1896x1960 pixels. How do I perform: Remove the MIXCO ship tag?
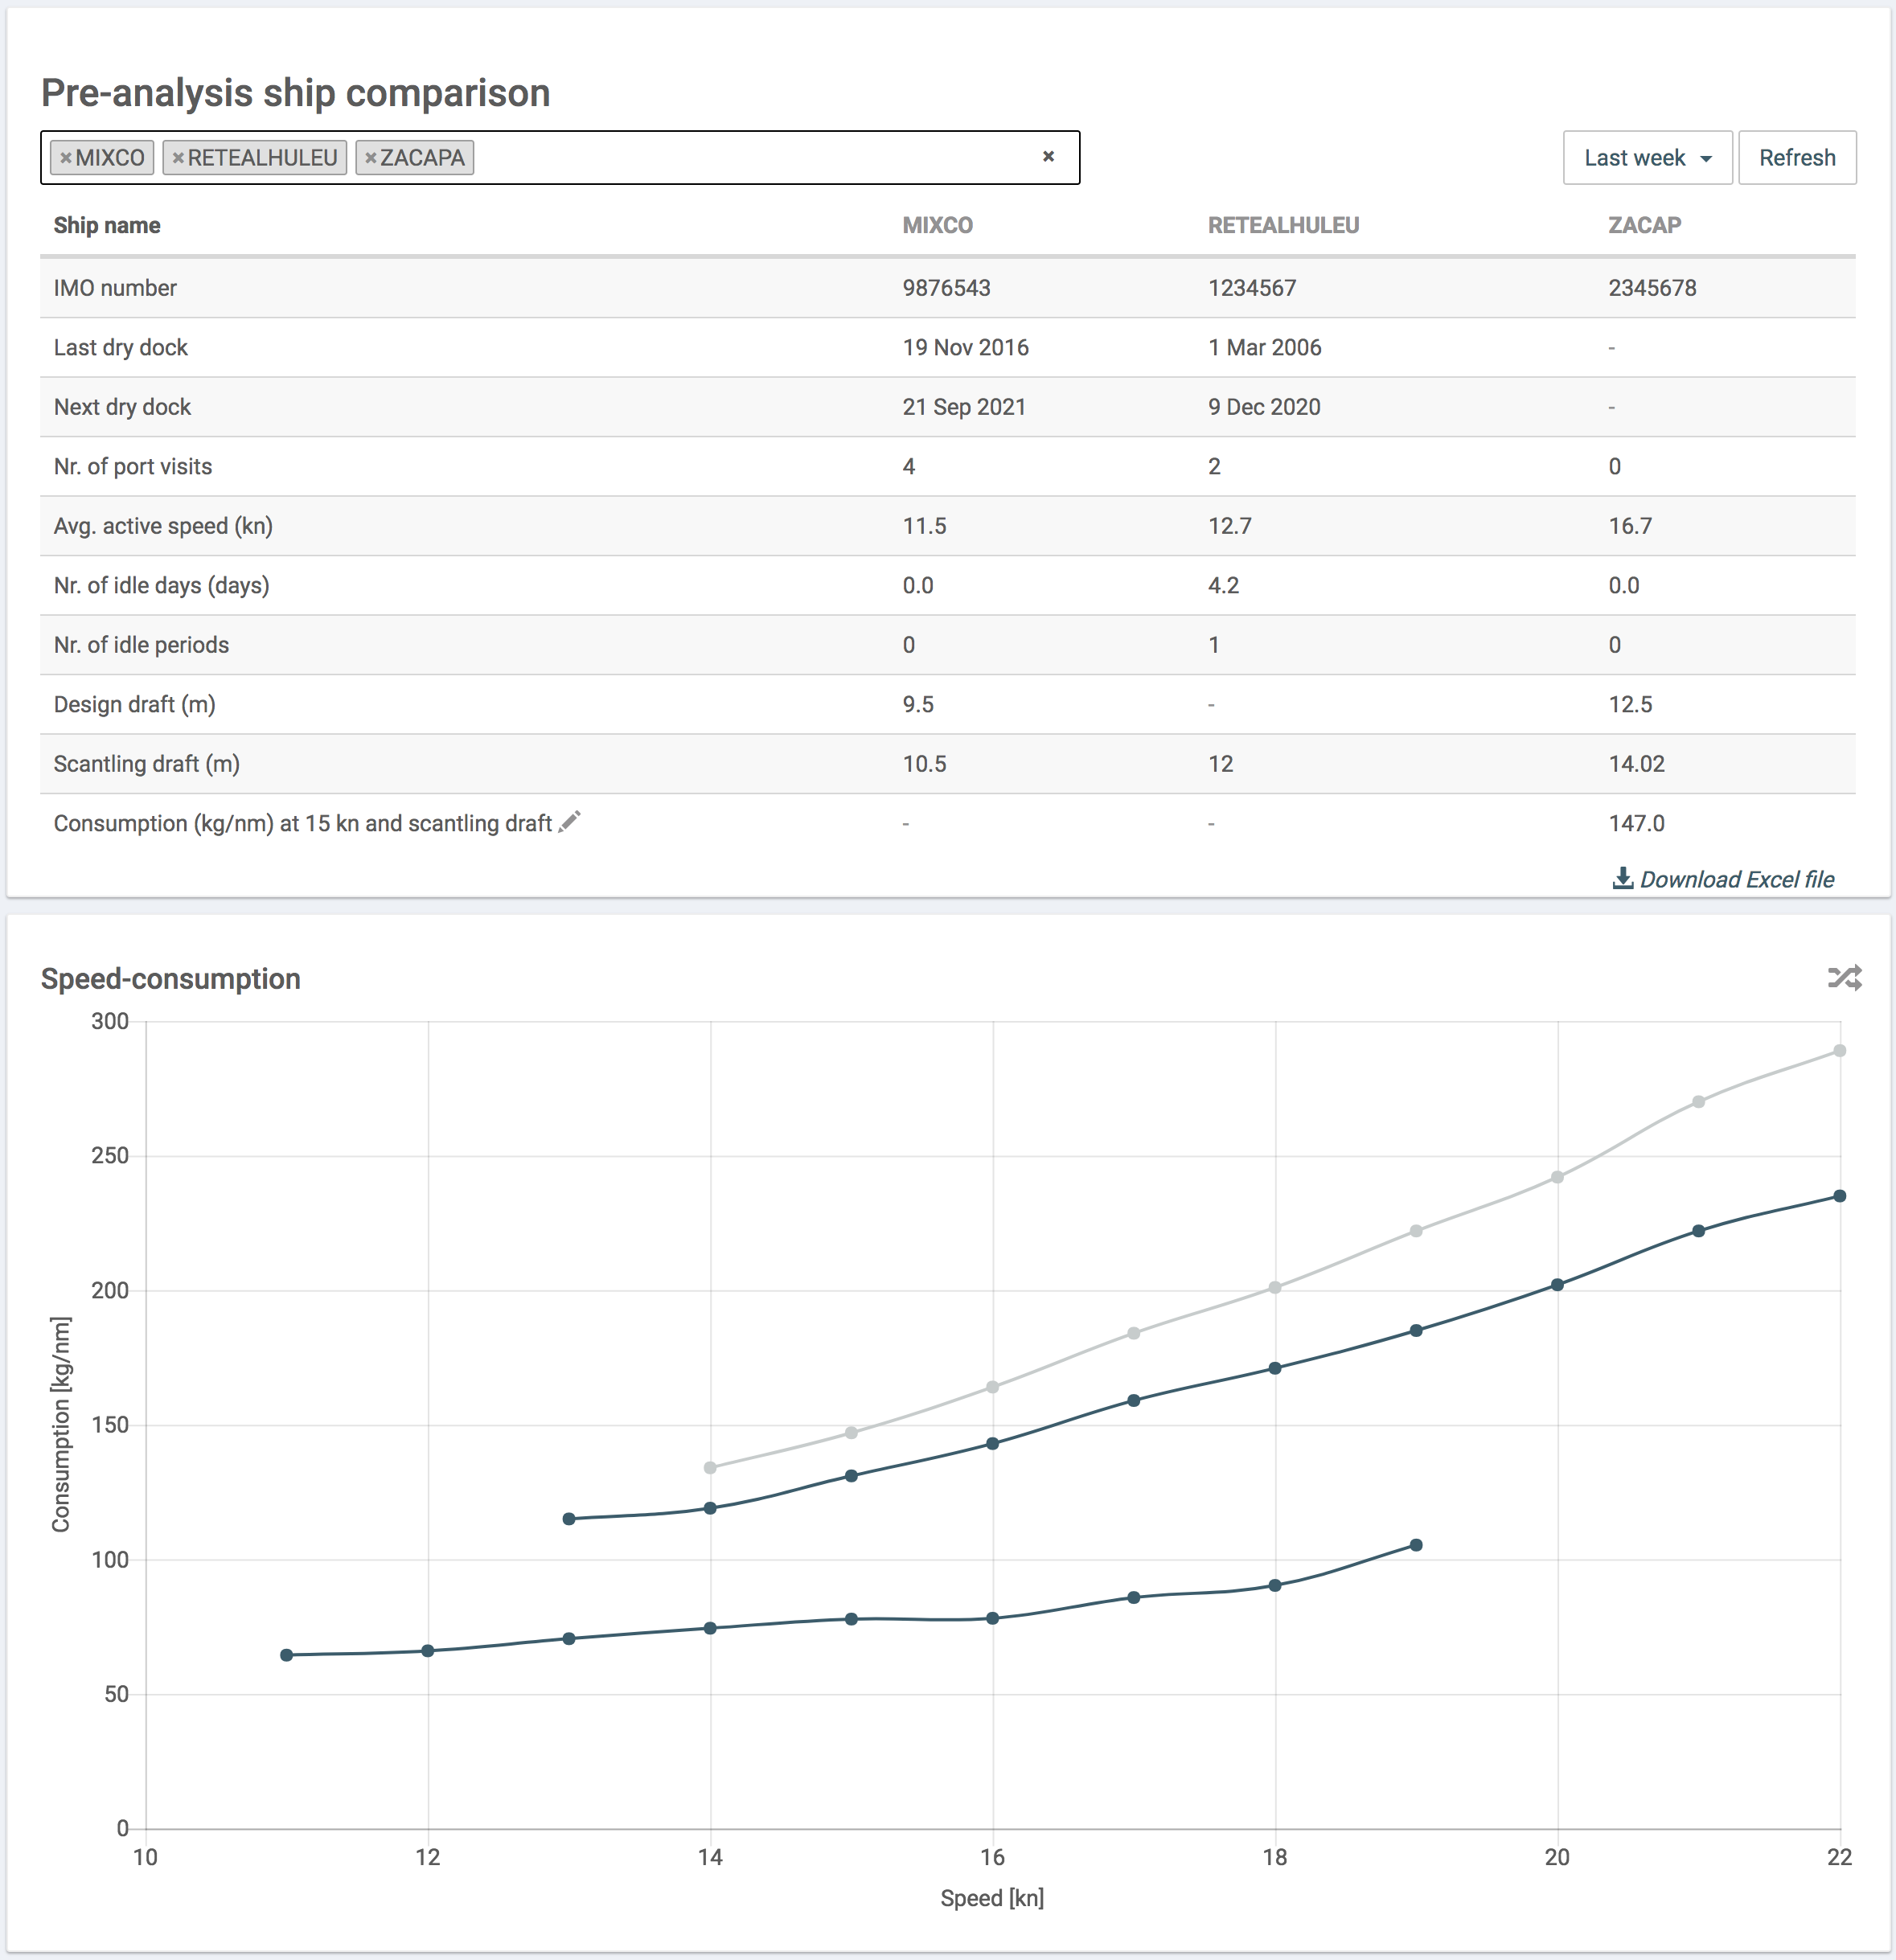pyautogui.click(x=66, y=158)
